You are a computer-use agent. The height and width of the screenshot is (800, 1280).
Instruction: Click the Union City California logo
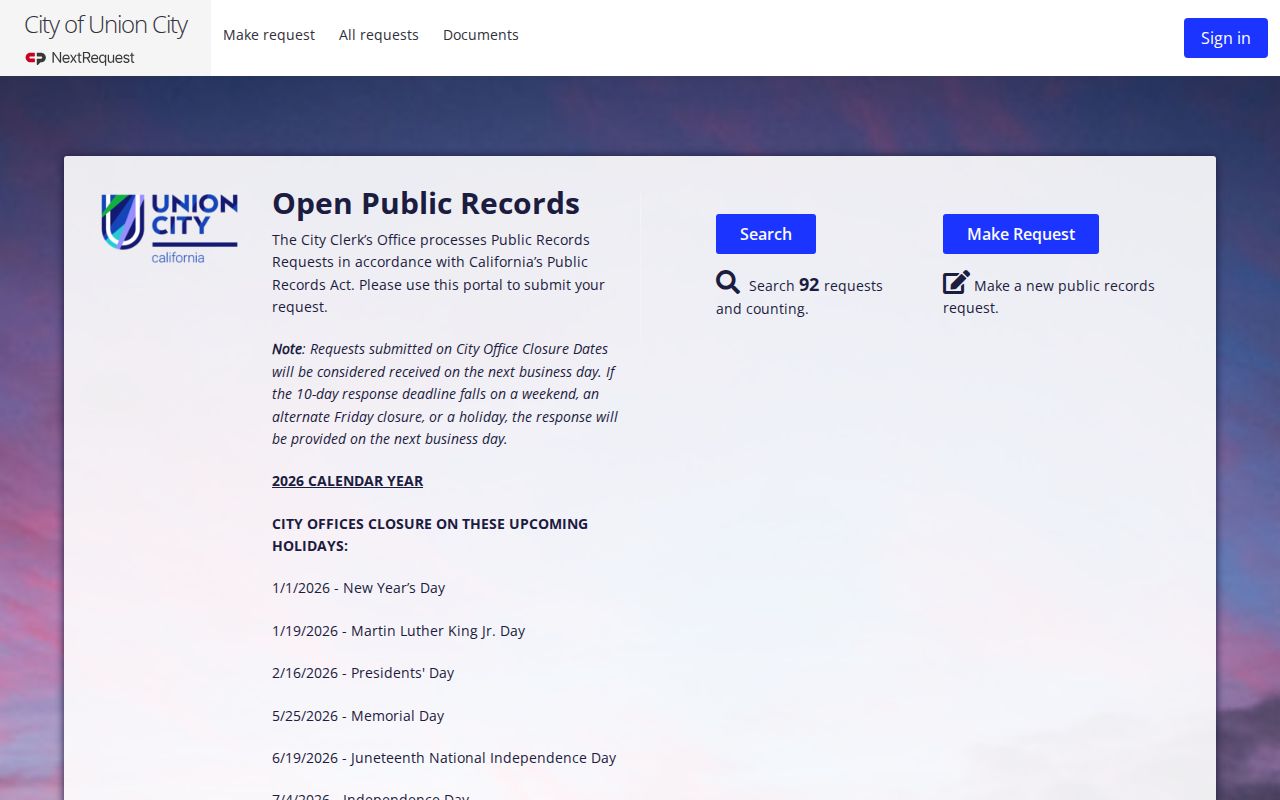point(169,229)
